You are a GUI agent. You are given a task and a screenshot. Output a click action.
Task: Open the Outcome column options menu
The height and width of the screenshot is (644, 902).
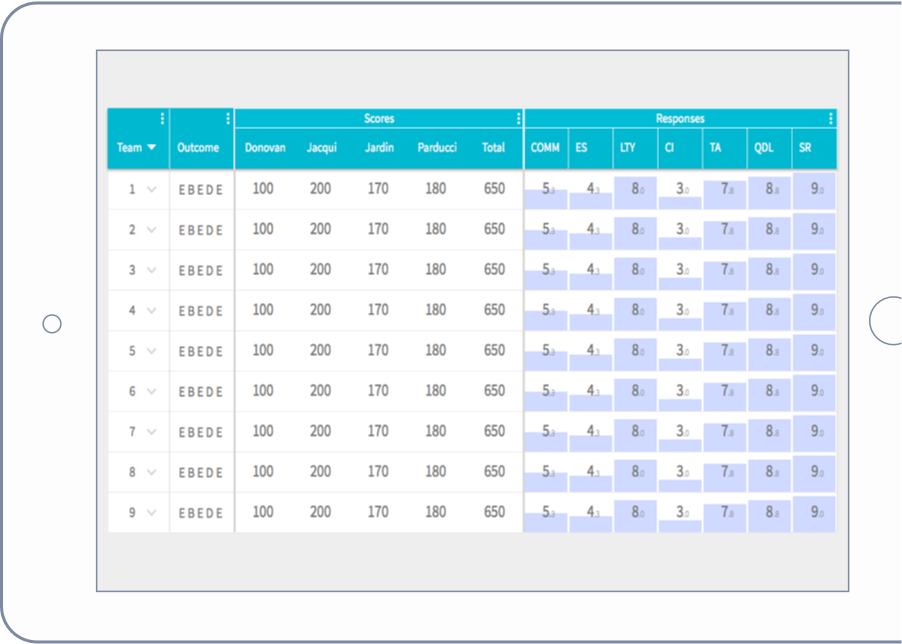pos(228,119)
